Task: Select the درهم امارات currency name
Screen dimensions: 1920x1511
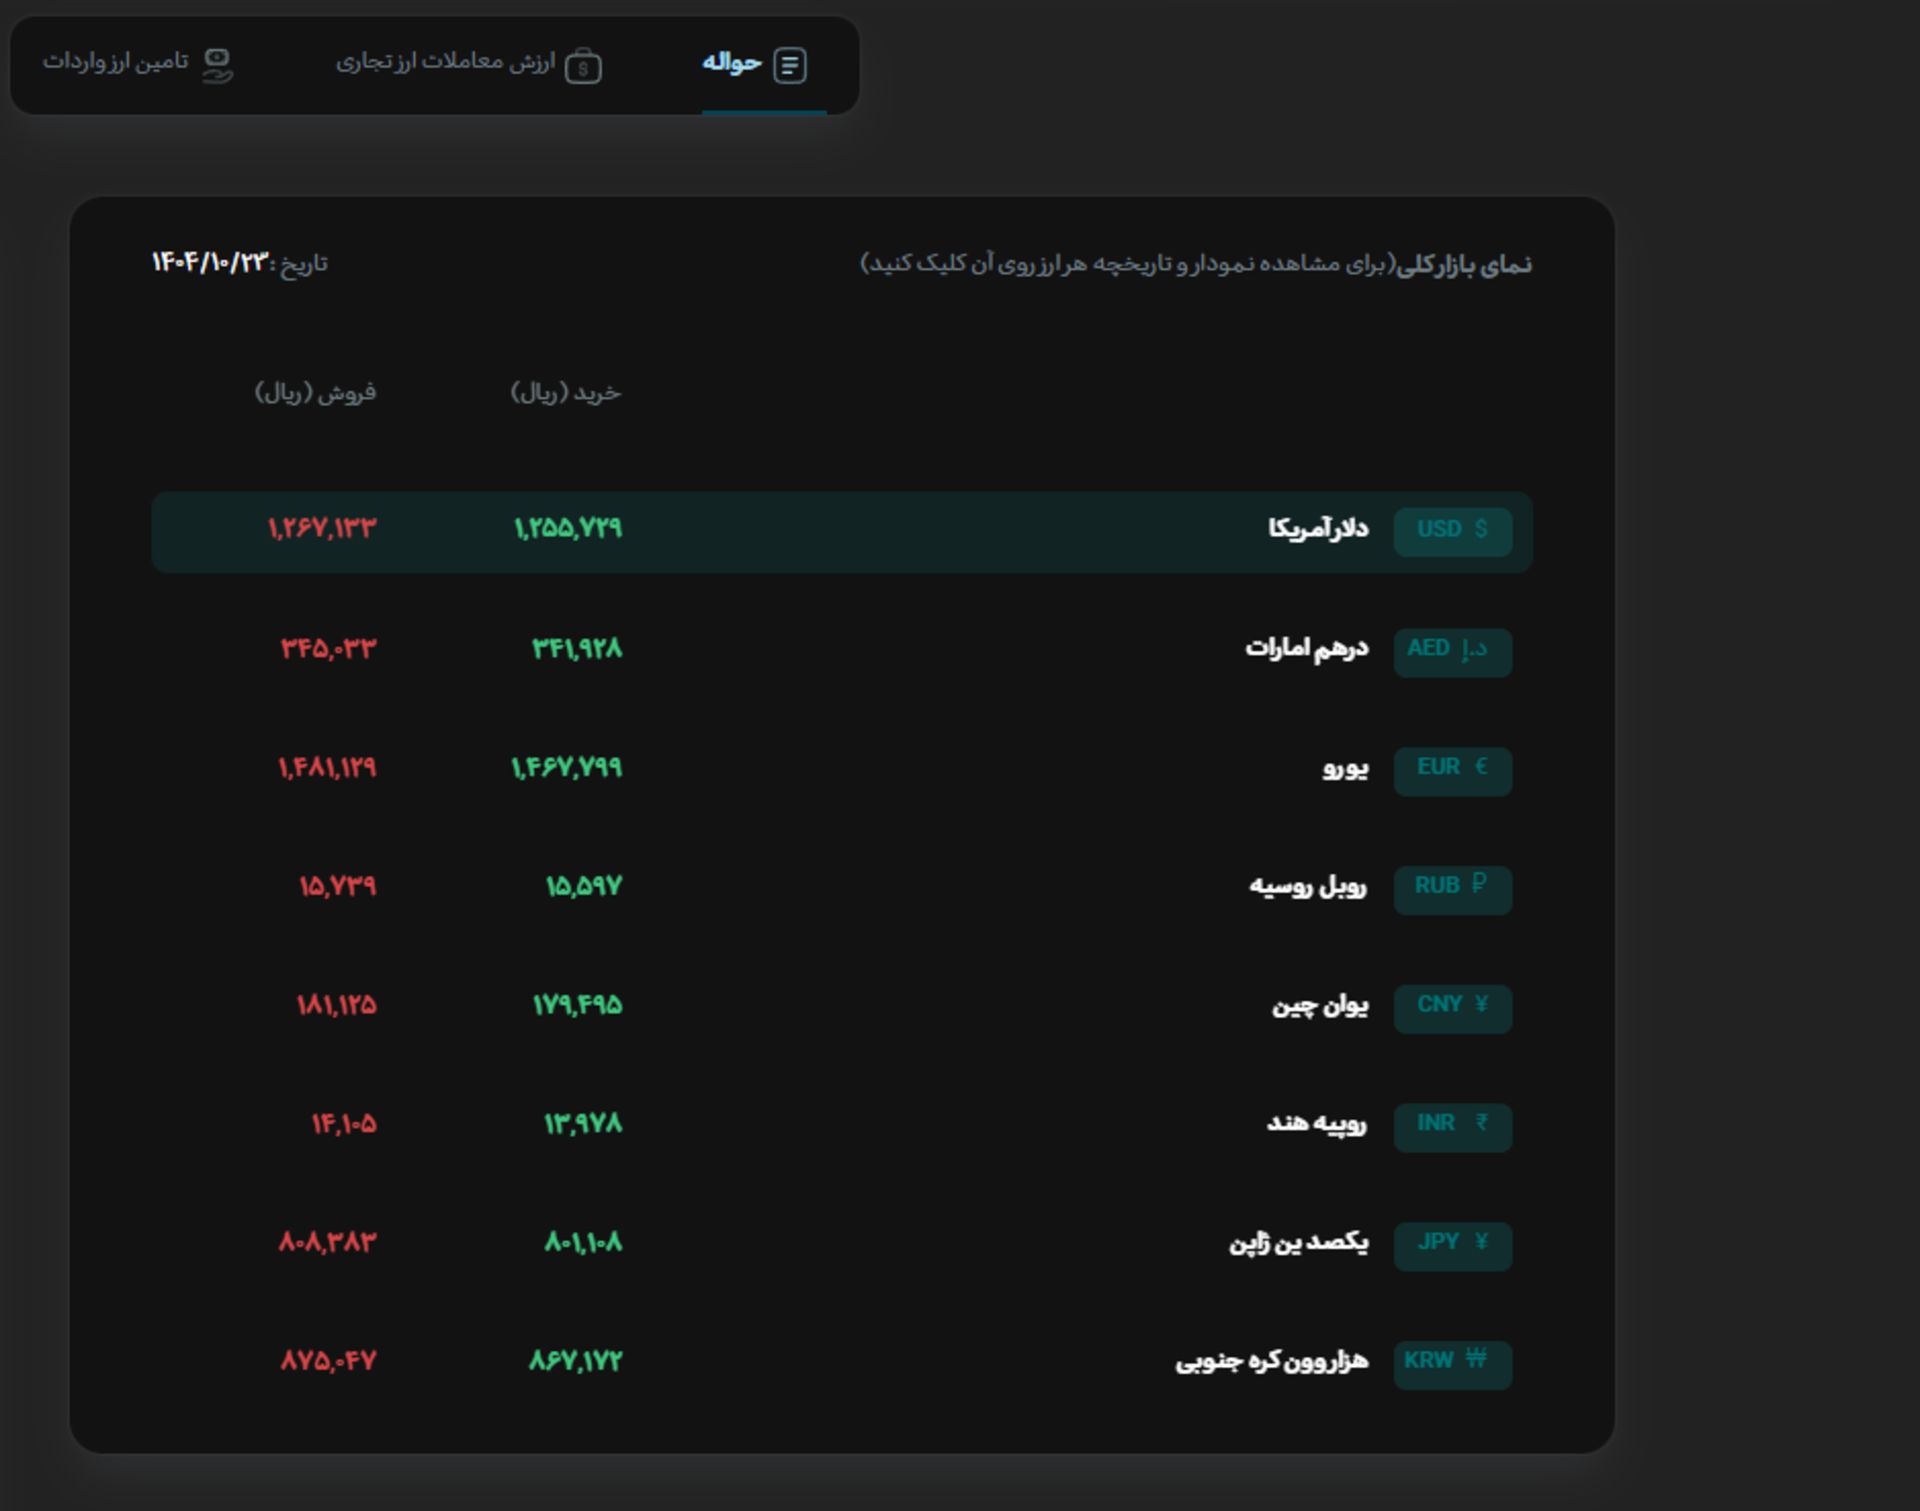Action: pos(1306,649)
